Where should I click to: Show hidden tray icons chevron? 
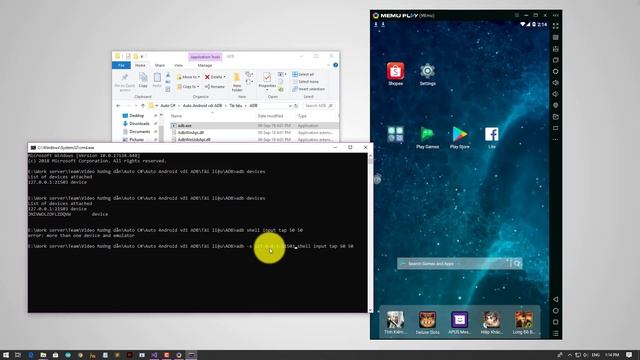coord(569,355)
